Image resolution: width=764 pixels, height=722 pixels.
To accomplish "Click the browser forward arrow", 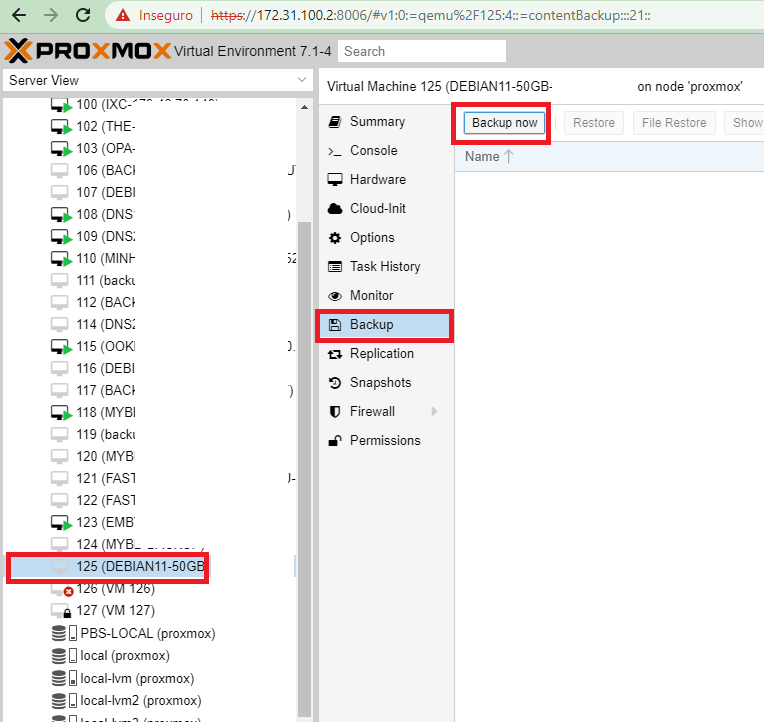I will coord(51,15).
